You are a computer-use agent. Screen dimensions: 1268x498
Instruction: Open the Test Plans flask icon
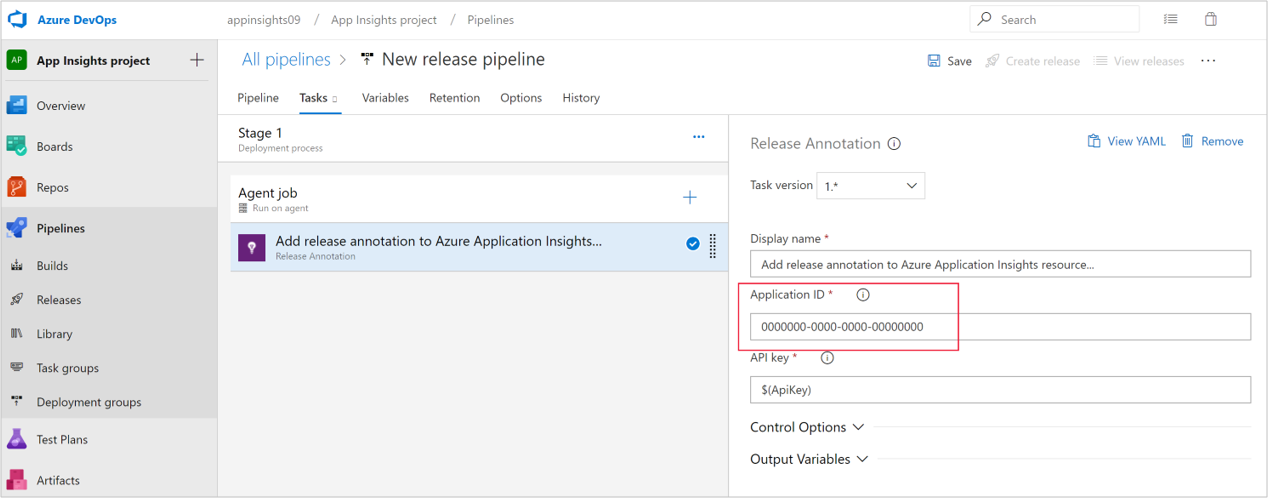(17, 439)
